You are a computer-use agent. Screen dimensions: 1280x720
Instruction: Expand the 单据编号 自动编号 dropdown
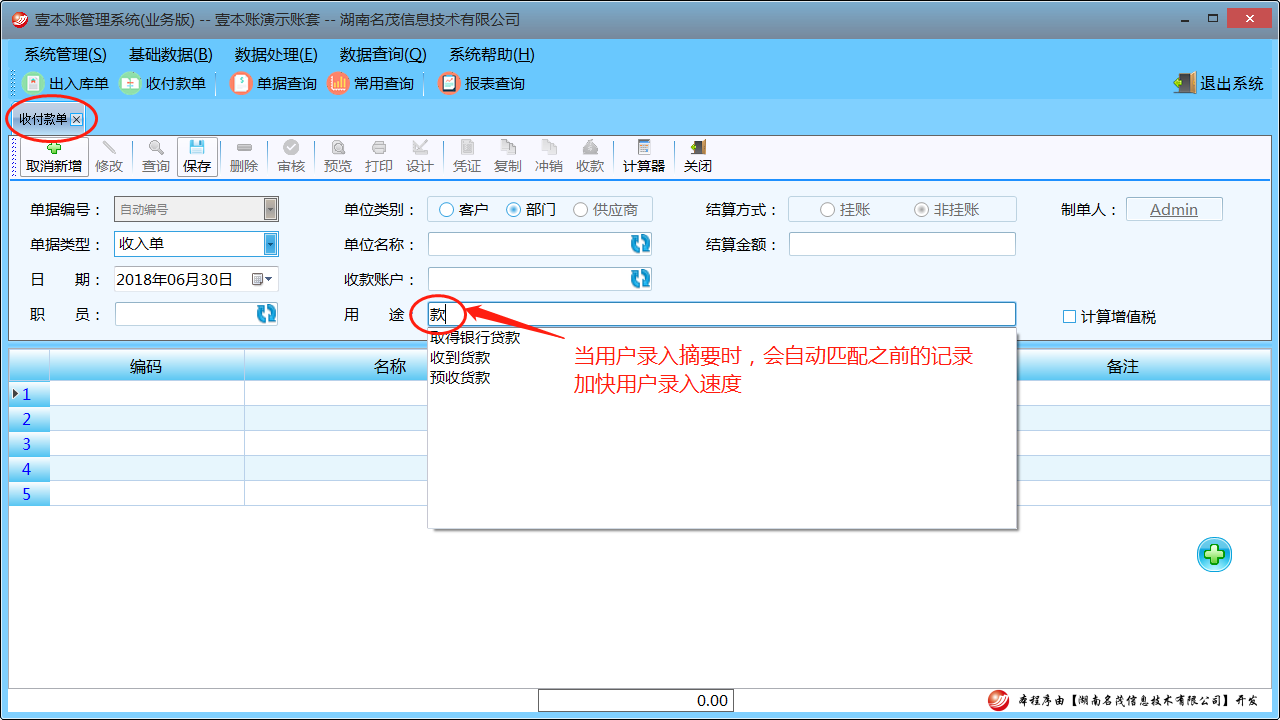[270, 209]
